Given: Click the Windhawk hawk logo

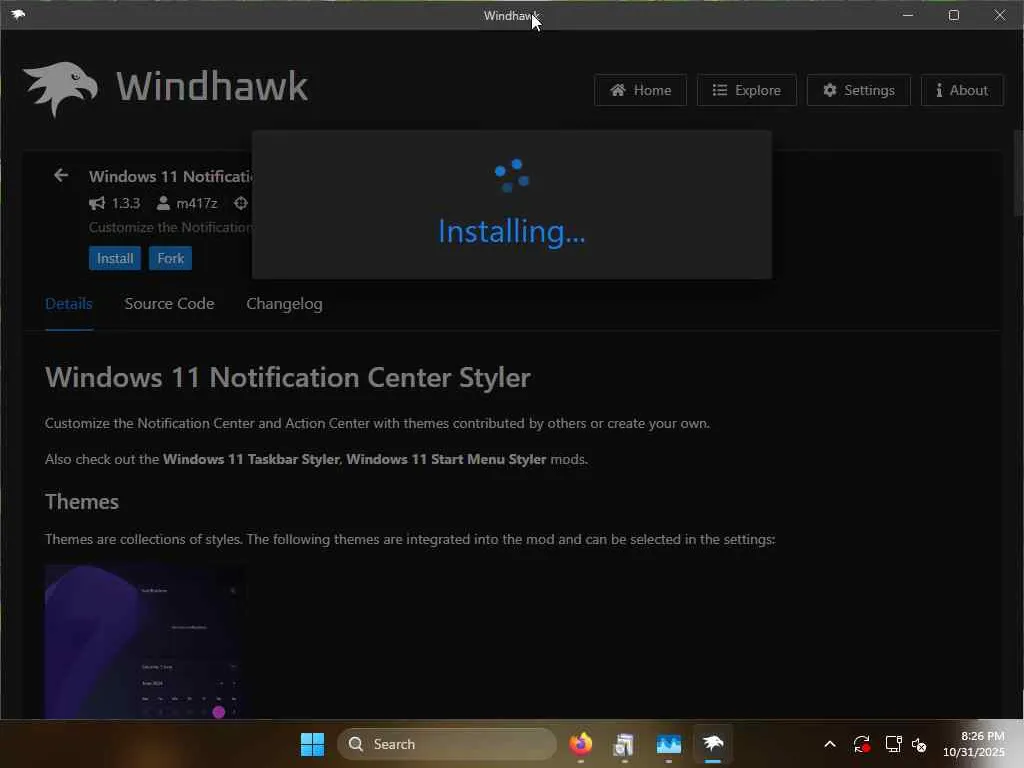Looking at the screenshot, I should click(60, 88).
